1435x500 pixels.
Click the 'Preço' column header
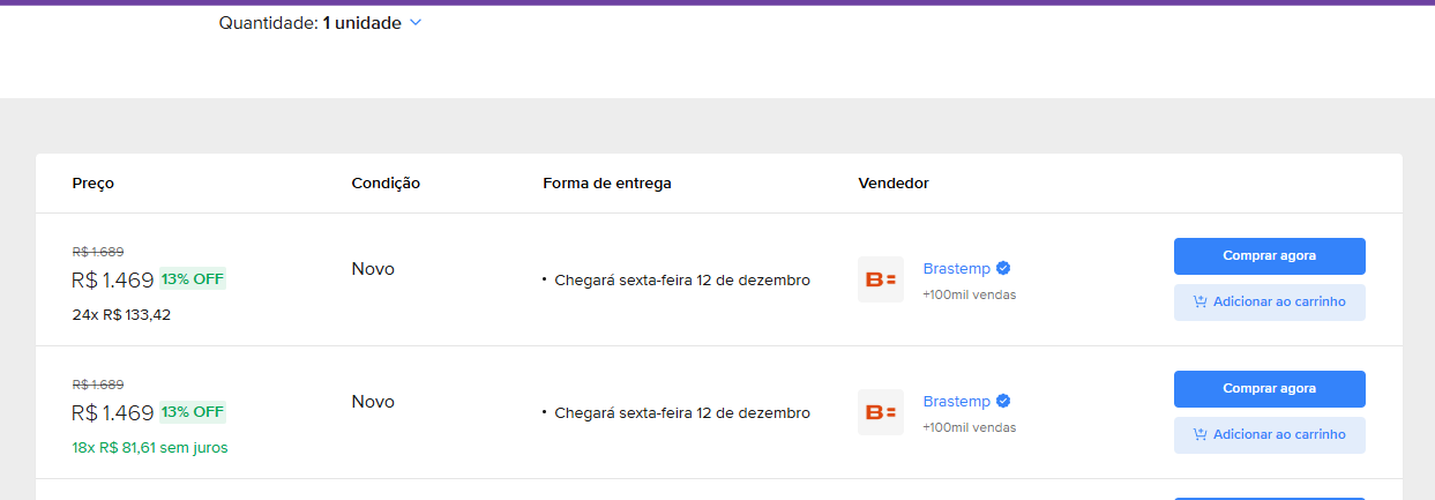93,184
